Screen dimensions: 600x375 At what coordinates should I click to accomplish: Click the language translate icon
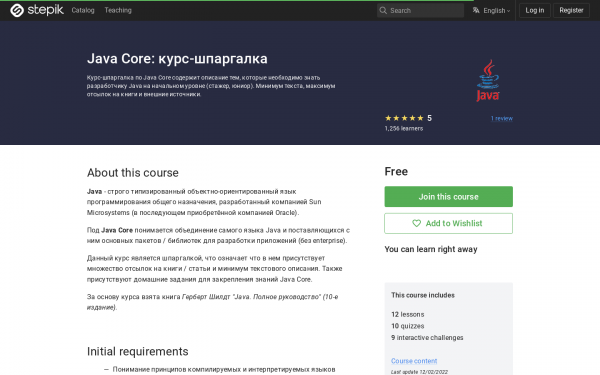(x=476, y=10)
